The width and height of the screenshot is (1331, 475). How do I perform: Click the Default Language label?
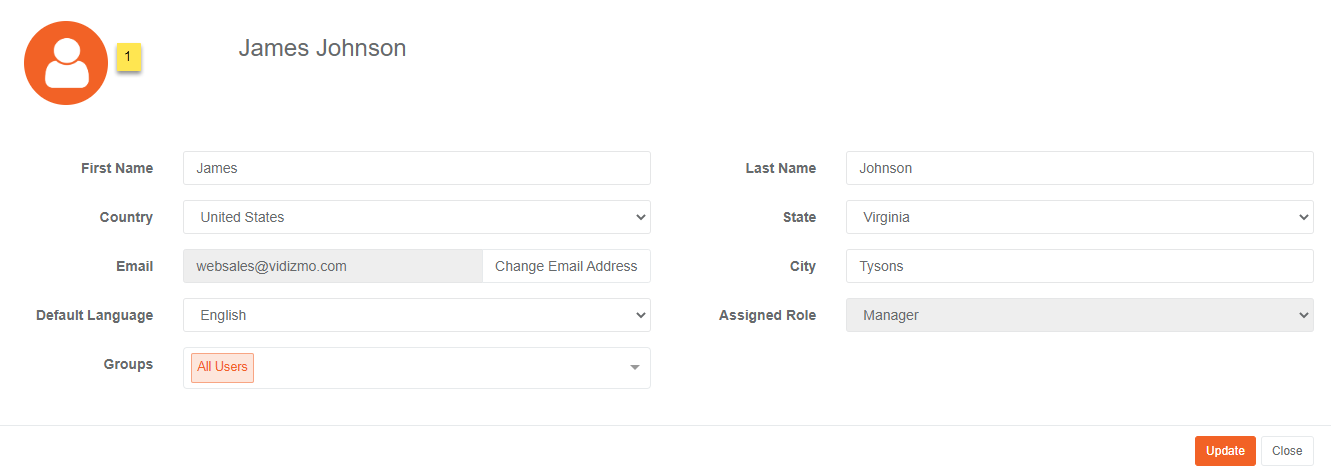[x=95, y=315]
